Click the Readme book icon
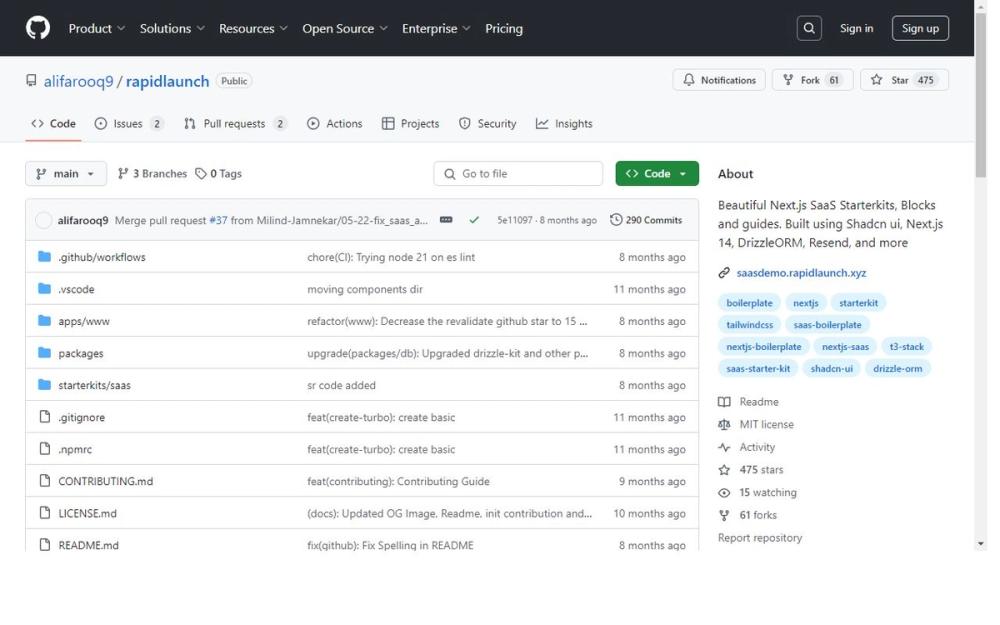 pos(724,402)
